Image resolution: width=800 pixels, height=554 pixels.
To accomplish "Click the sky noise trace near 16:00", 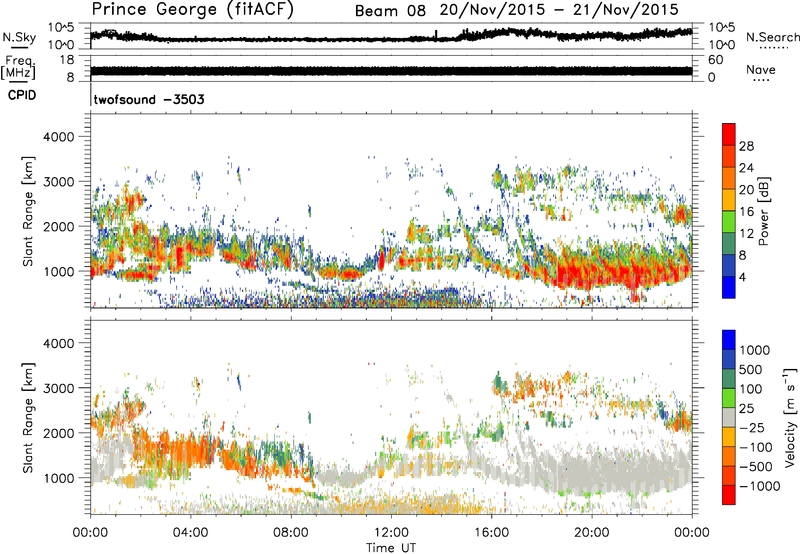I will pyautogui.click(x=491, y=34).
